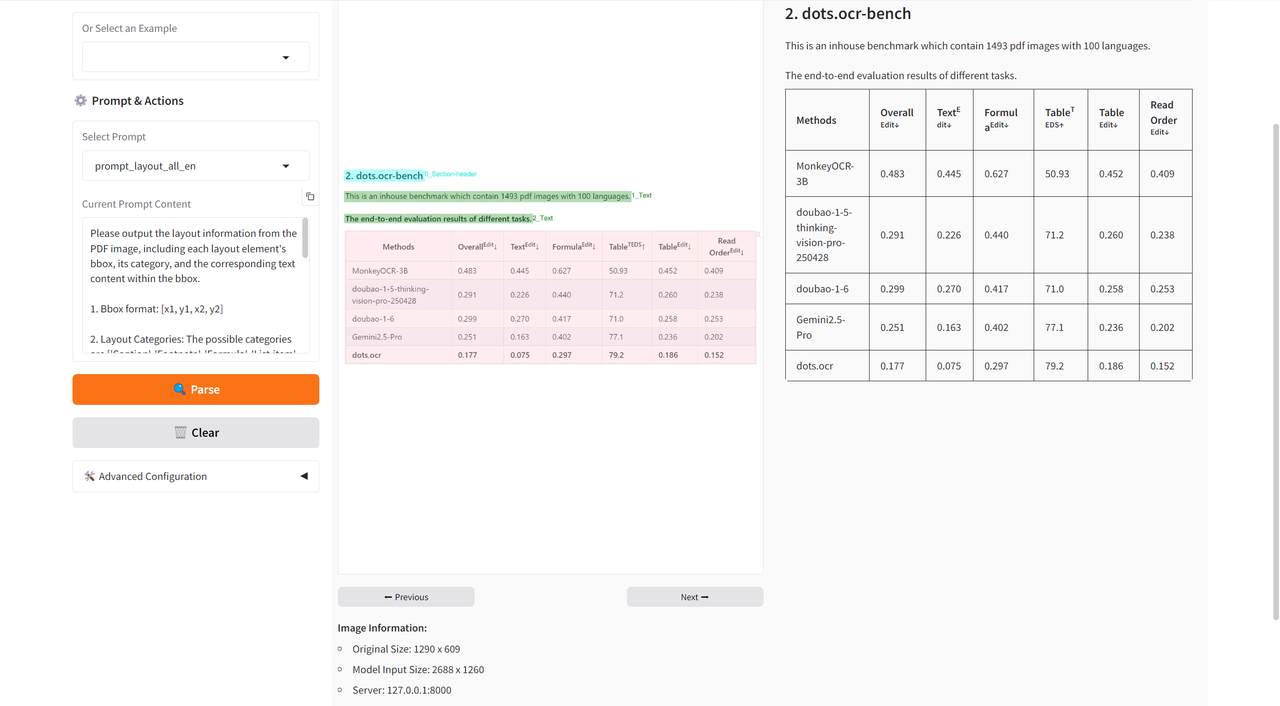The width and height of the screenshot is (1280, 706).
Task: Click value 0.075 in the results table
Action: click(x=949, y=366)
